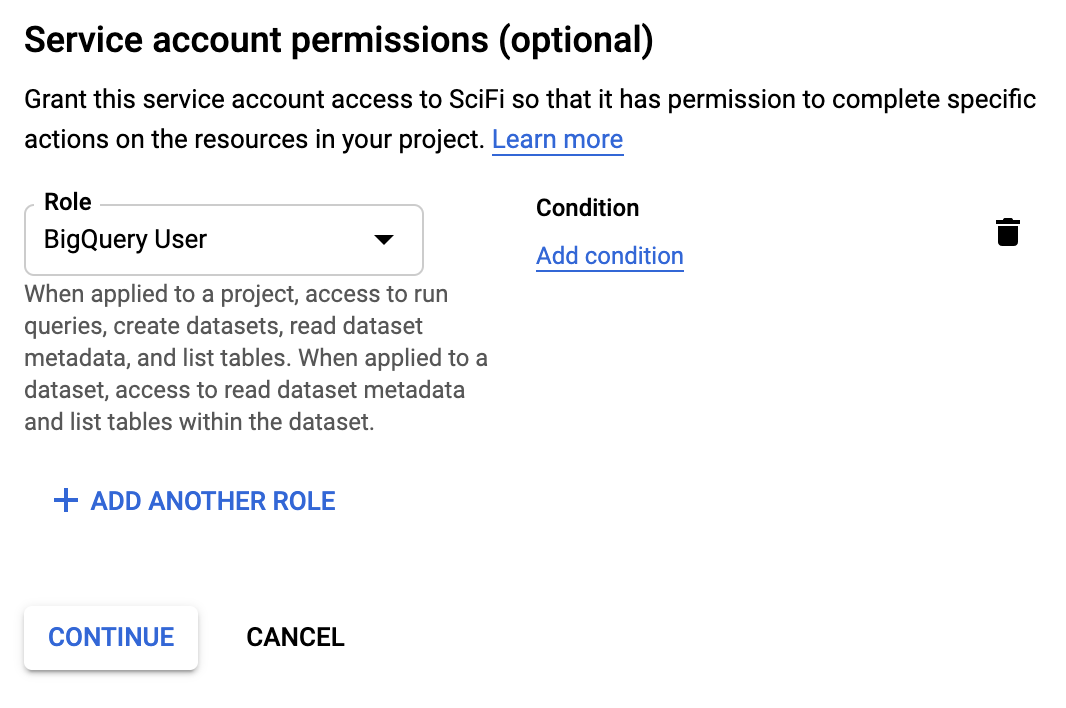1066x708 pixels.
Task: Remove the BigQuery User role via trash icon
Action: click(x=1008, y=231)
